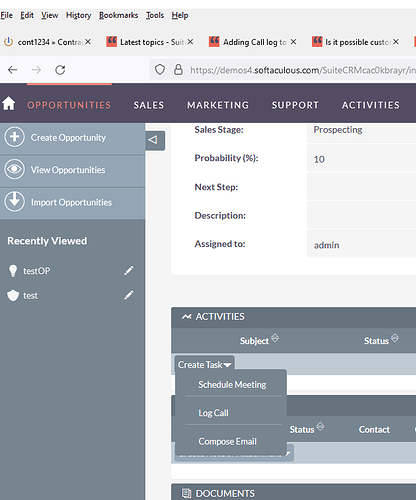
Task: Collapse the ACTIVITIES subpanel header
Action: pyautogui.click(x=293, y=317)
